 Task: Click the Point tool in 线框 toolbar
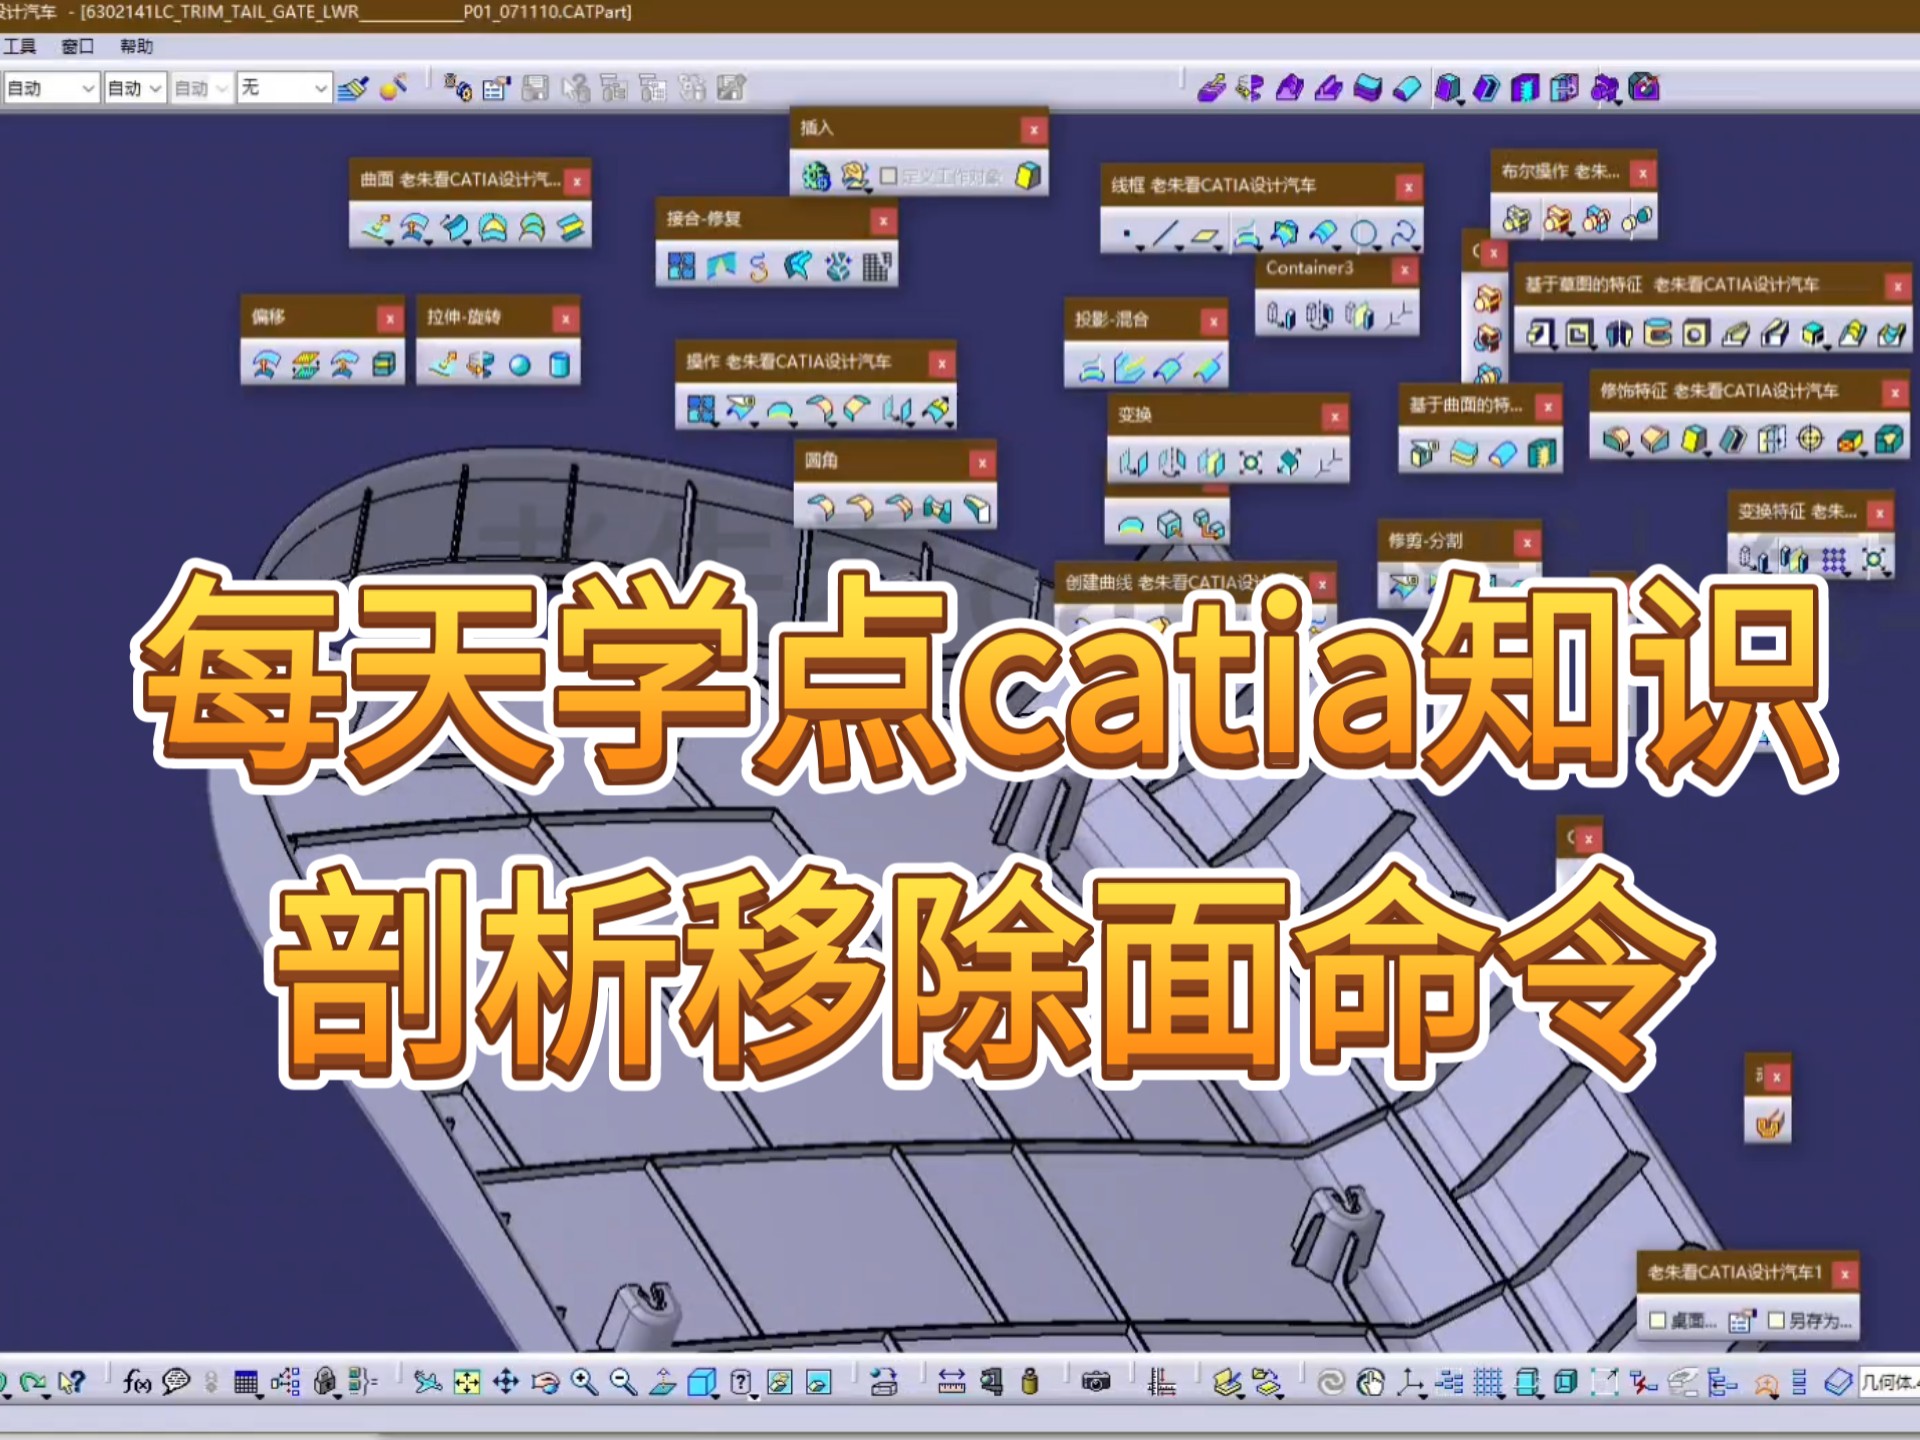pyautogui.click(x=1127, y=235)
